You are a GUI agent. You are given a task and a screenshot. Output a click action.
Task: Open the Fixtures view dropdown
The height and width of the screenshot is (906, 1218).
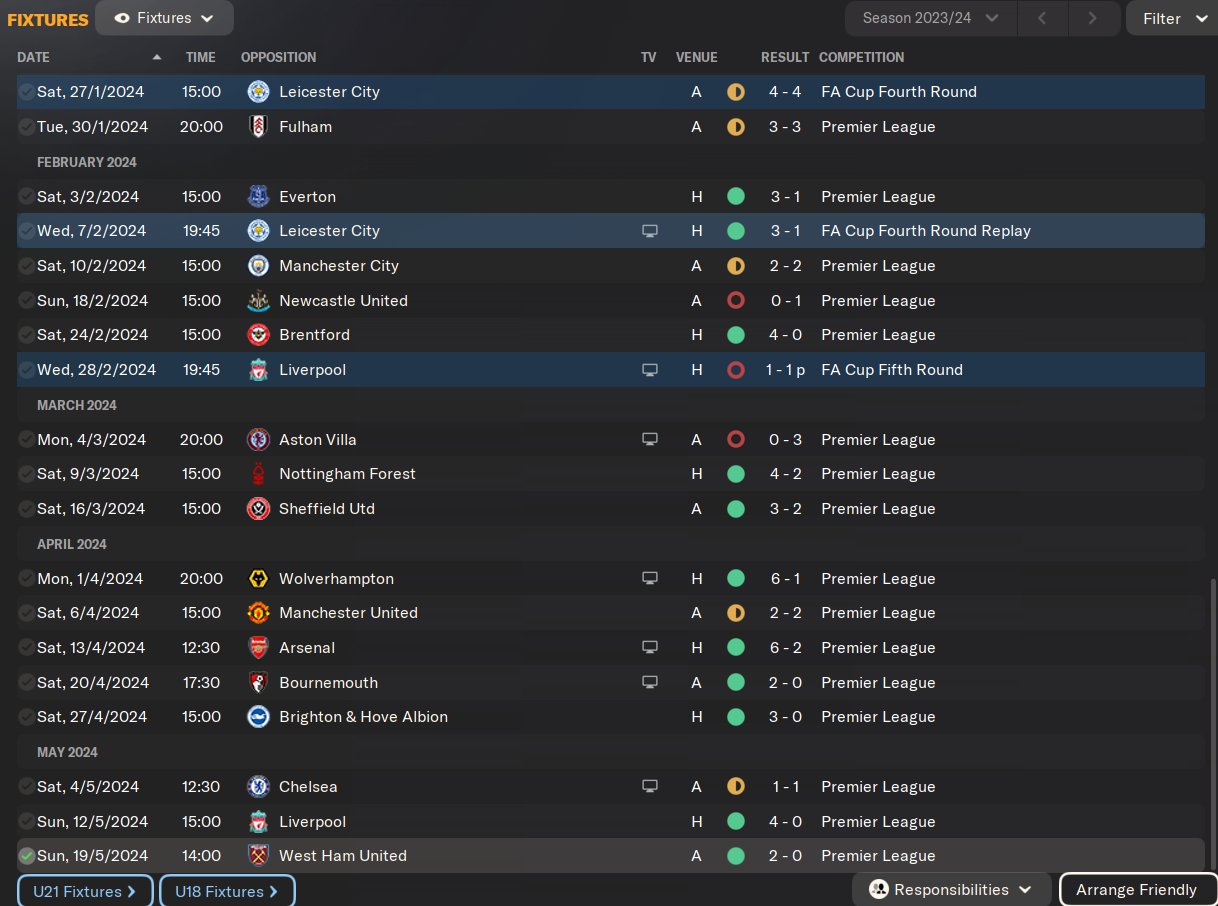coord(164,18)
